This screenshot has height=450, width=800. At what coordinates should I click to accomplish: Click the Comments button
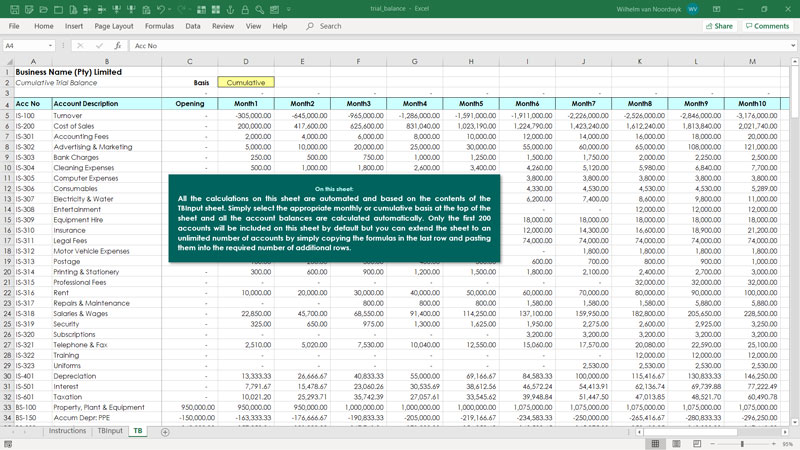(x=767, y=26)
